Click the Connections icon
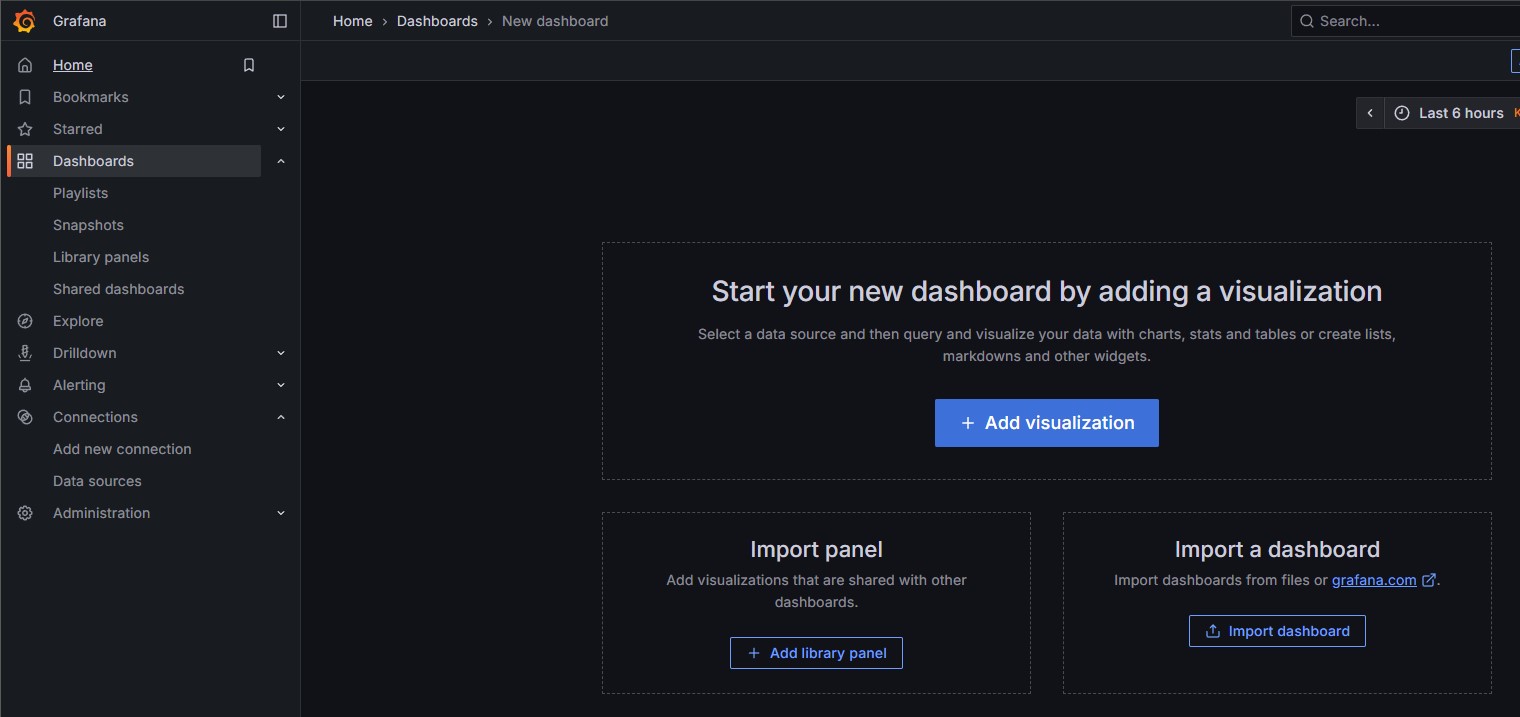1520x717 pixels. pos(24,416)
